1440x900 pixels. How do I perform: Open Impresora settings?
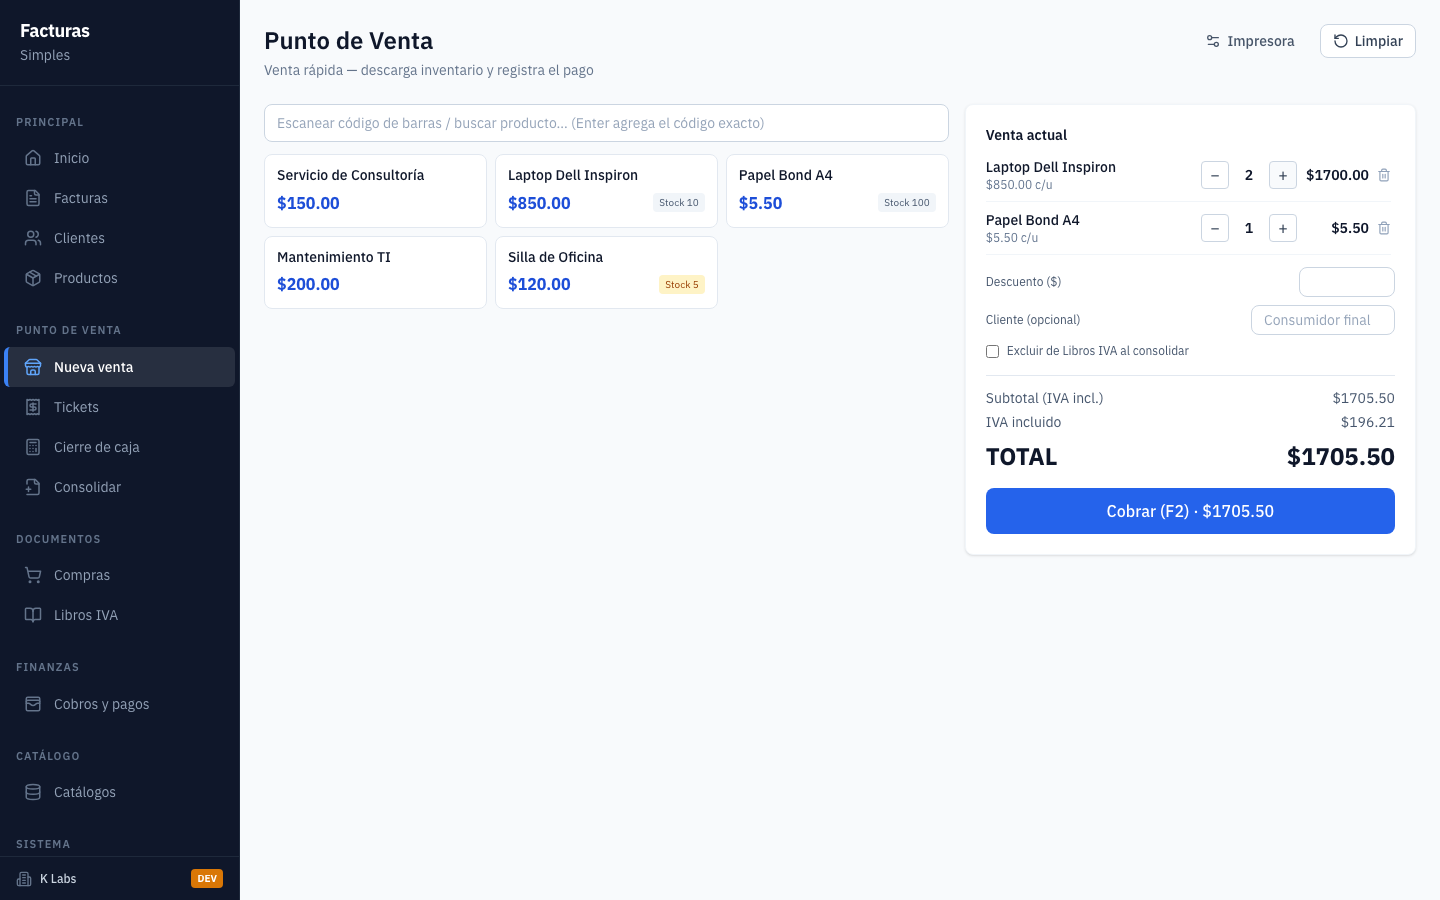pos(1250,41)
